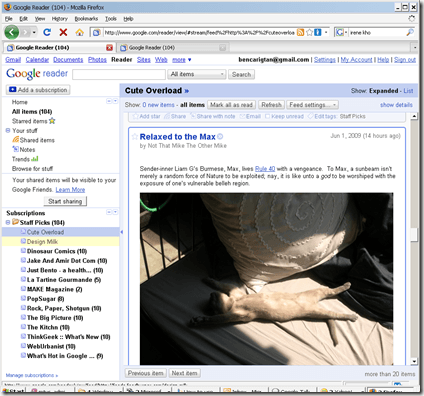Switch to the second Google Reader tab
This screenshot has height=396, width=424.
click(173, 48)
